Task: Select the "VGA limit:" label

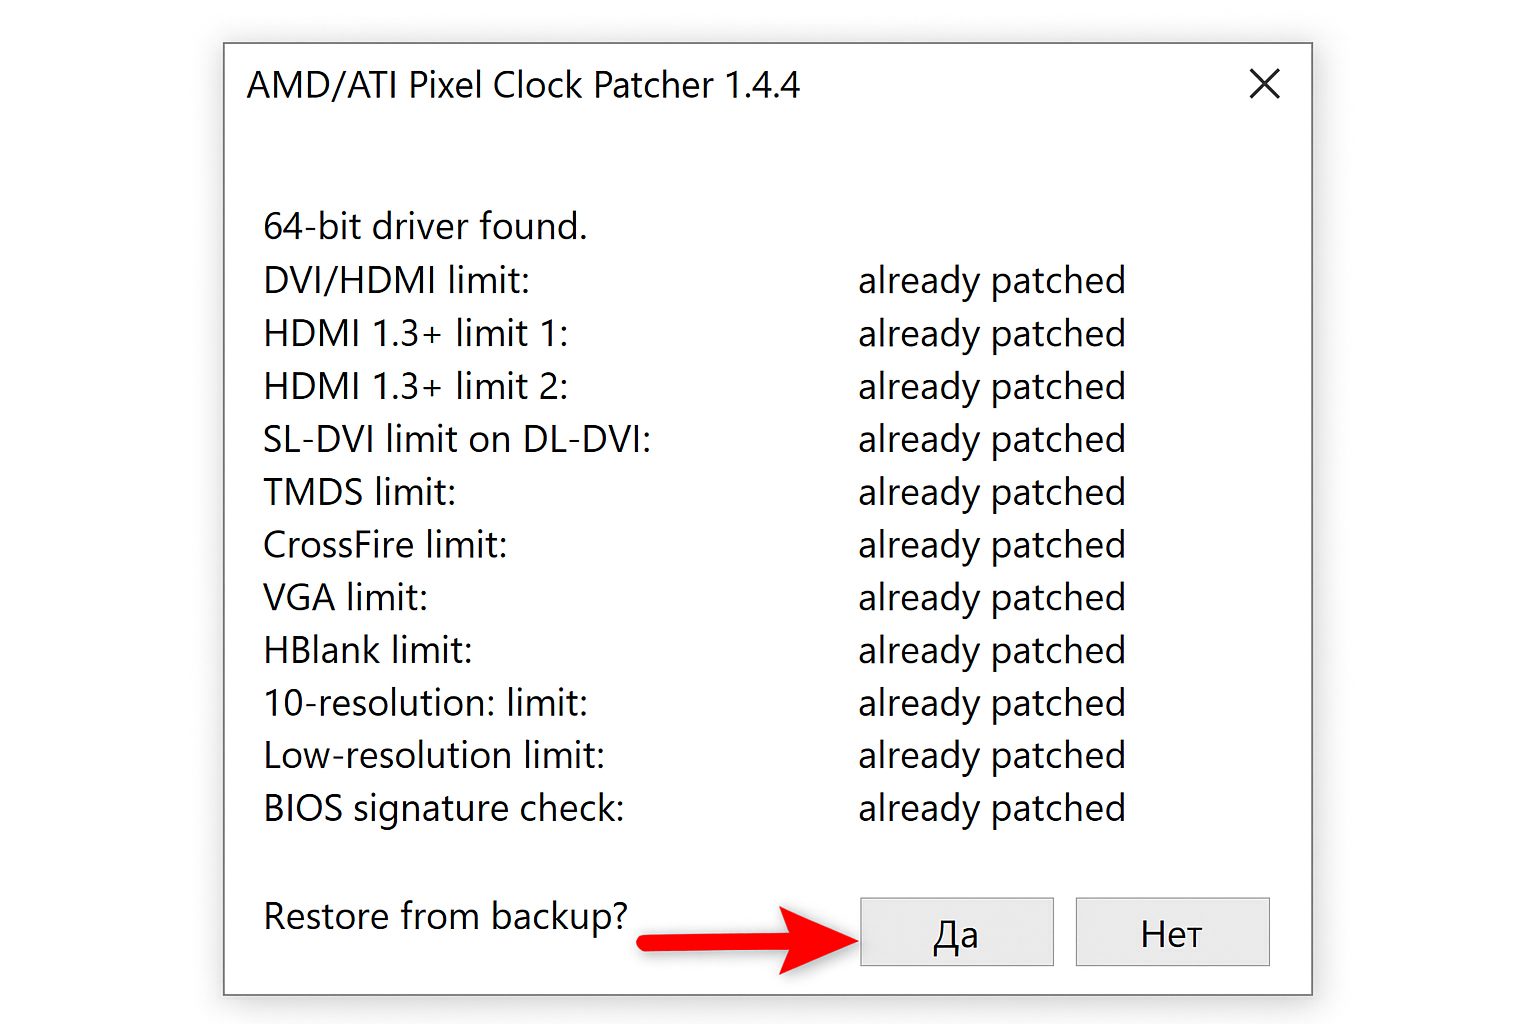Action: [345, 598]
